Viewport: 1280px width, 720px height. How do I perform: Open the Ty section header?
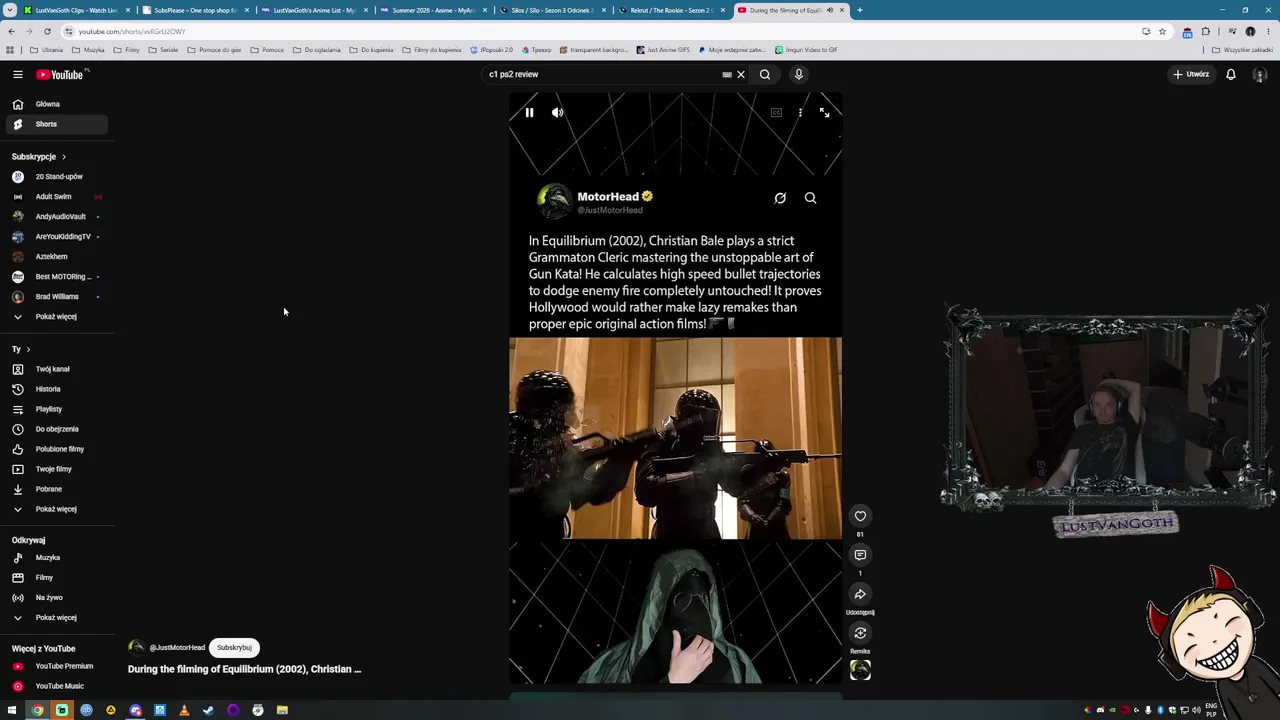(21, 349)
